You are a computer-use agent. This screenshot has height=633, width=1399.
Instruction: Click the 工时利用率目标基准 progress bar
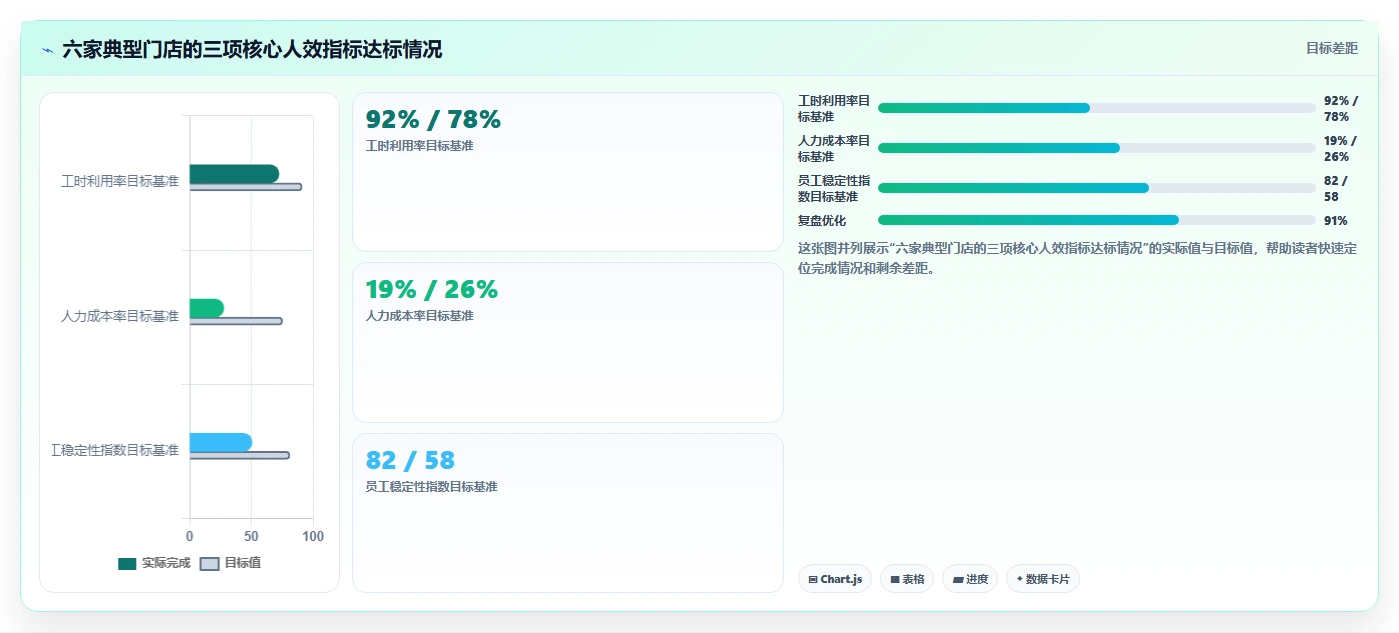(x=1097, y=108)
